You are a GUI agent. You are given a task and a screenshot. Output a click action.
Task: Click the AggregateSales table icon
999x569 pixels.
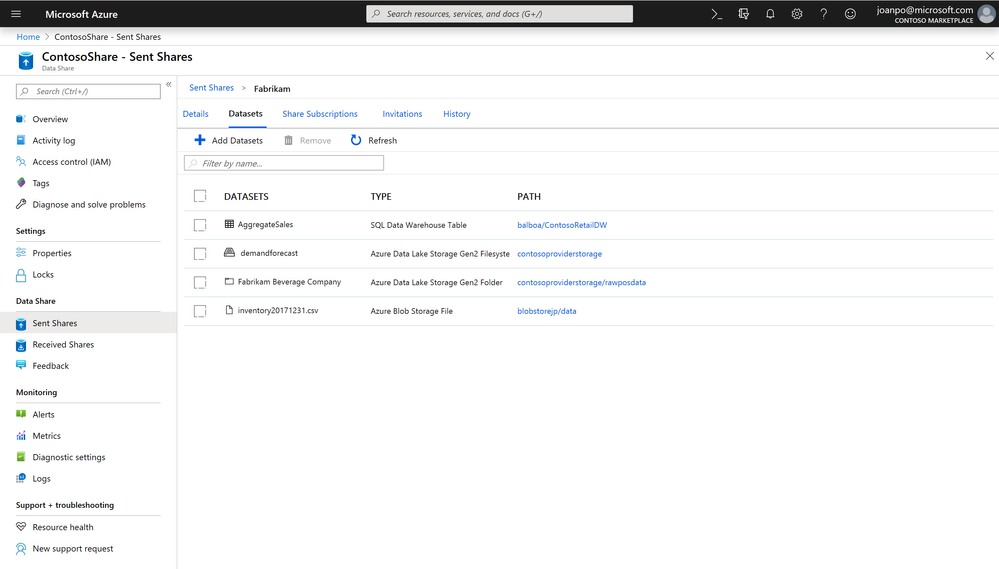point(229,224)
